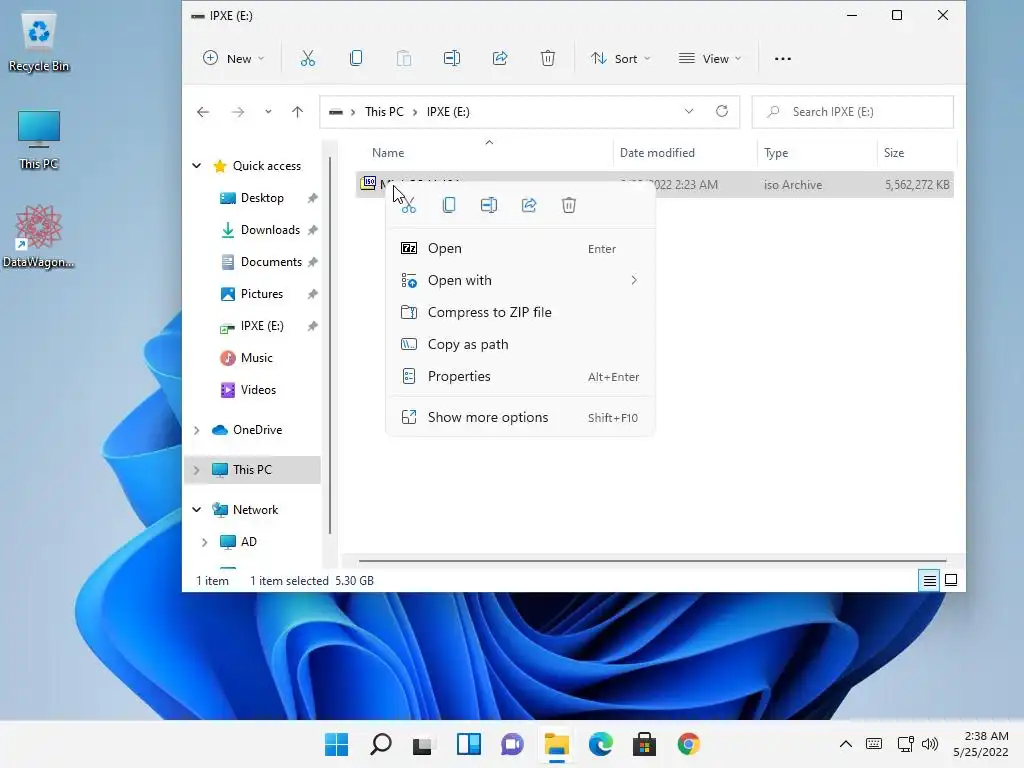This screenshot has height=768, width=1024.
Task: Expand the This PC tree node
Action: tap(197, 470)
